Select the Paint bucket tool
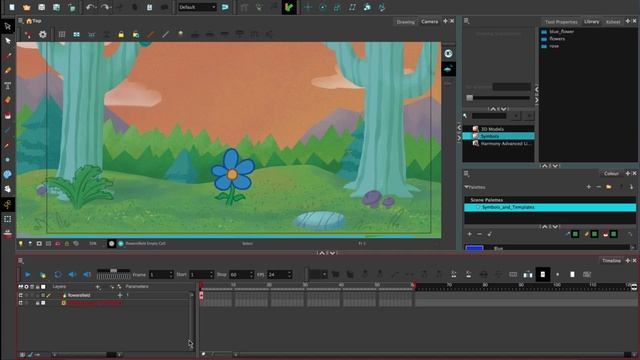This screenshot has height=360, width=640. (x=8, y=116)
